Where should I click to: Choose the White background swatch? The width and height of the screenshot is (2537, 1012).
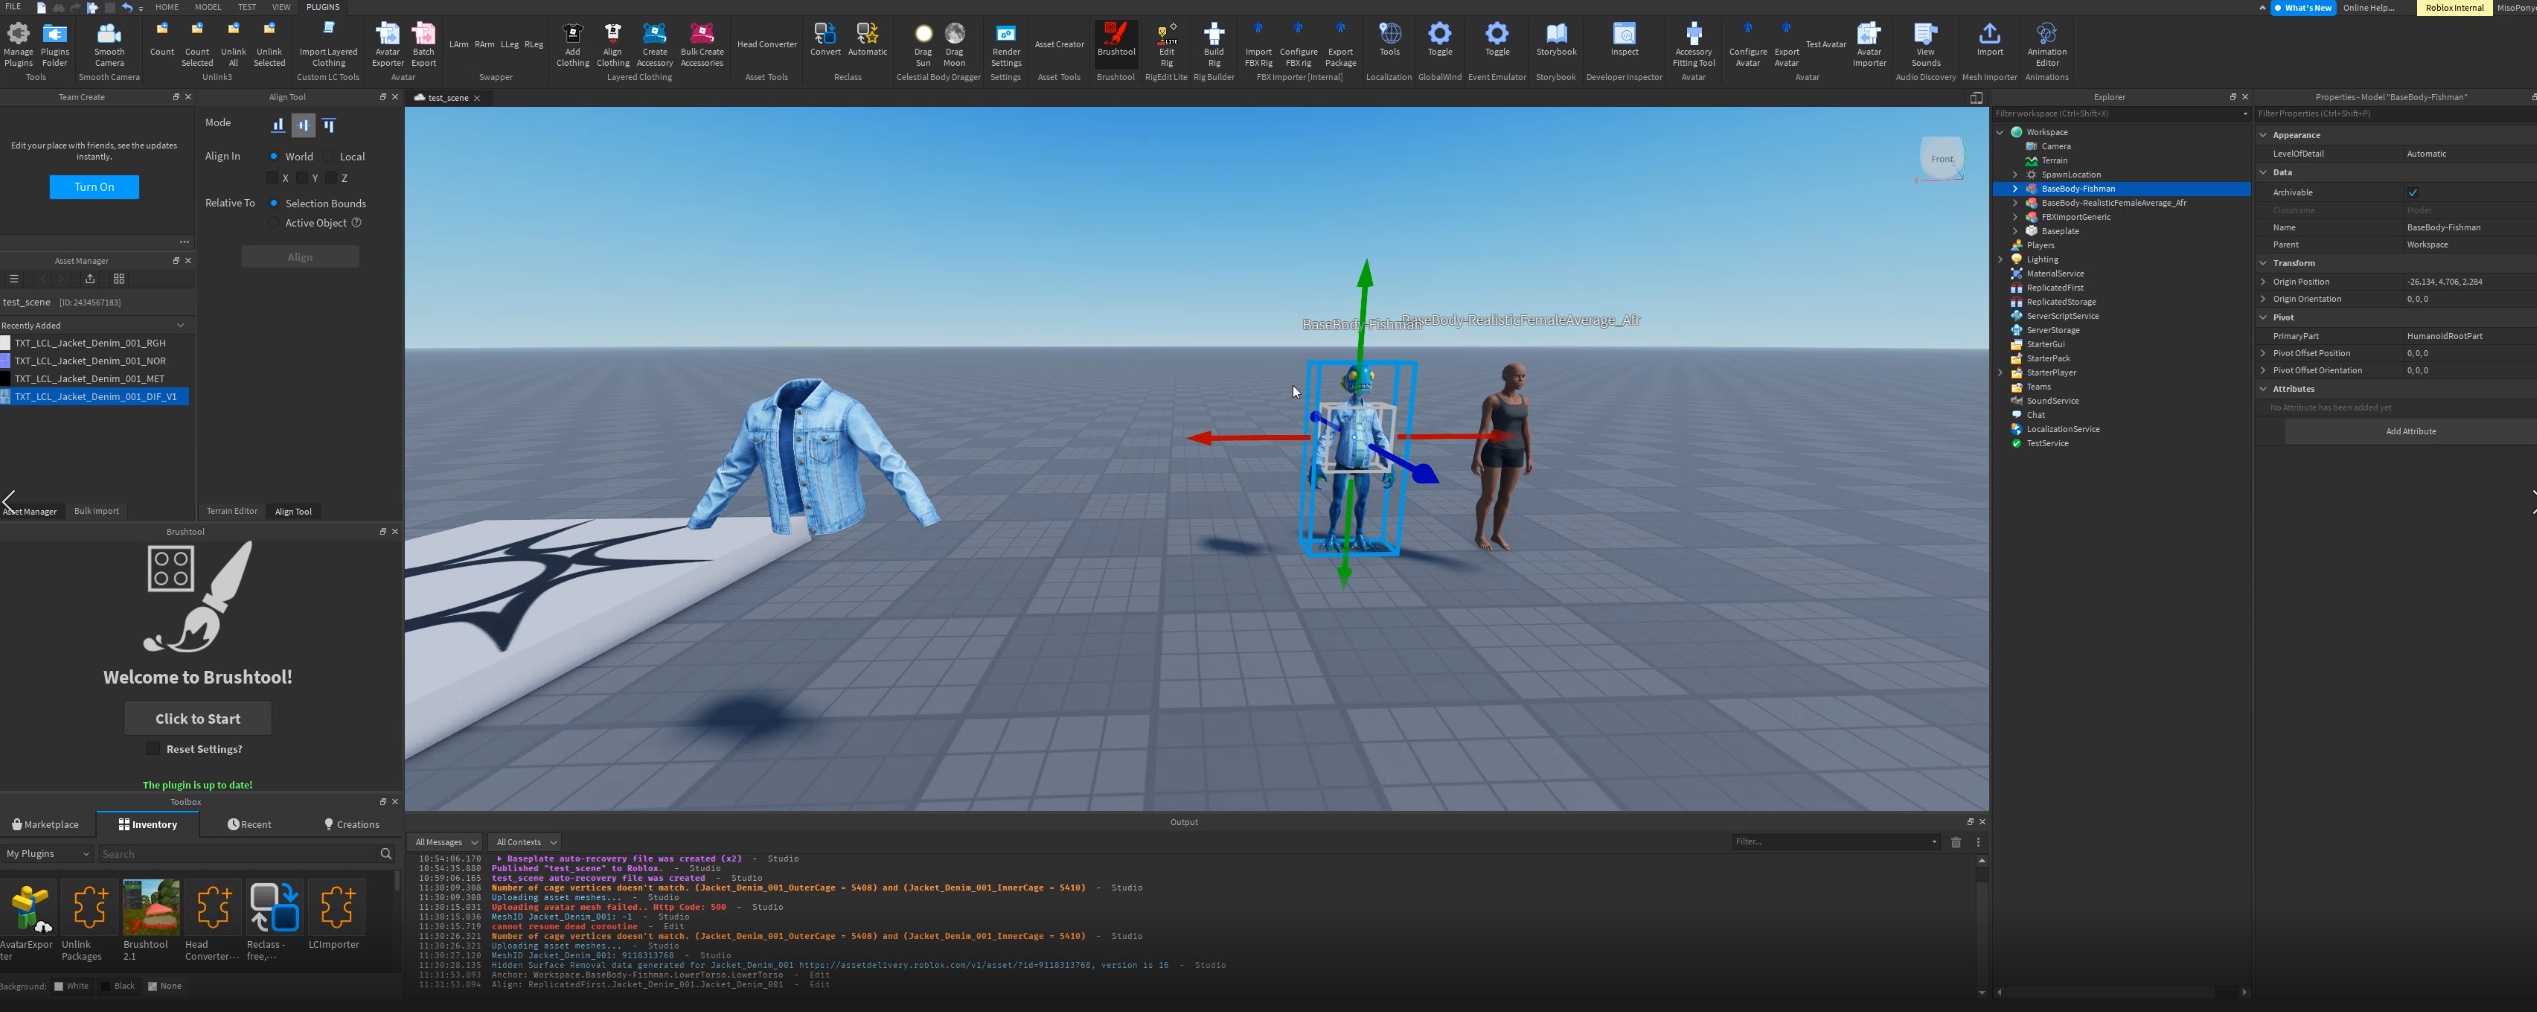coord(59,986)
